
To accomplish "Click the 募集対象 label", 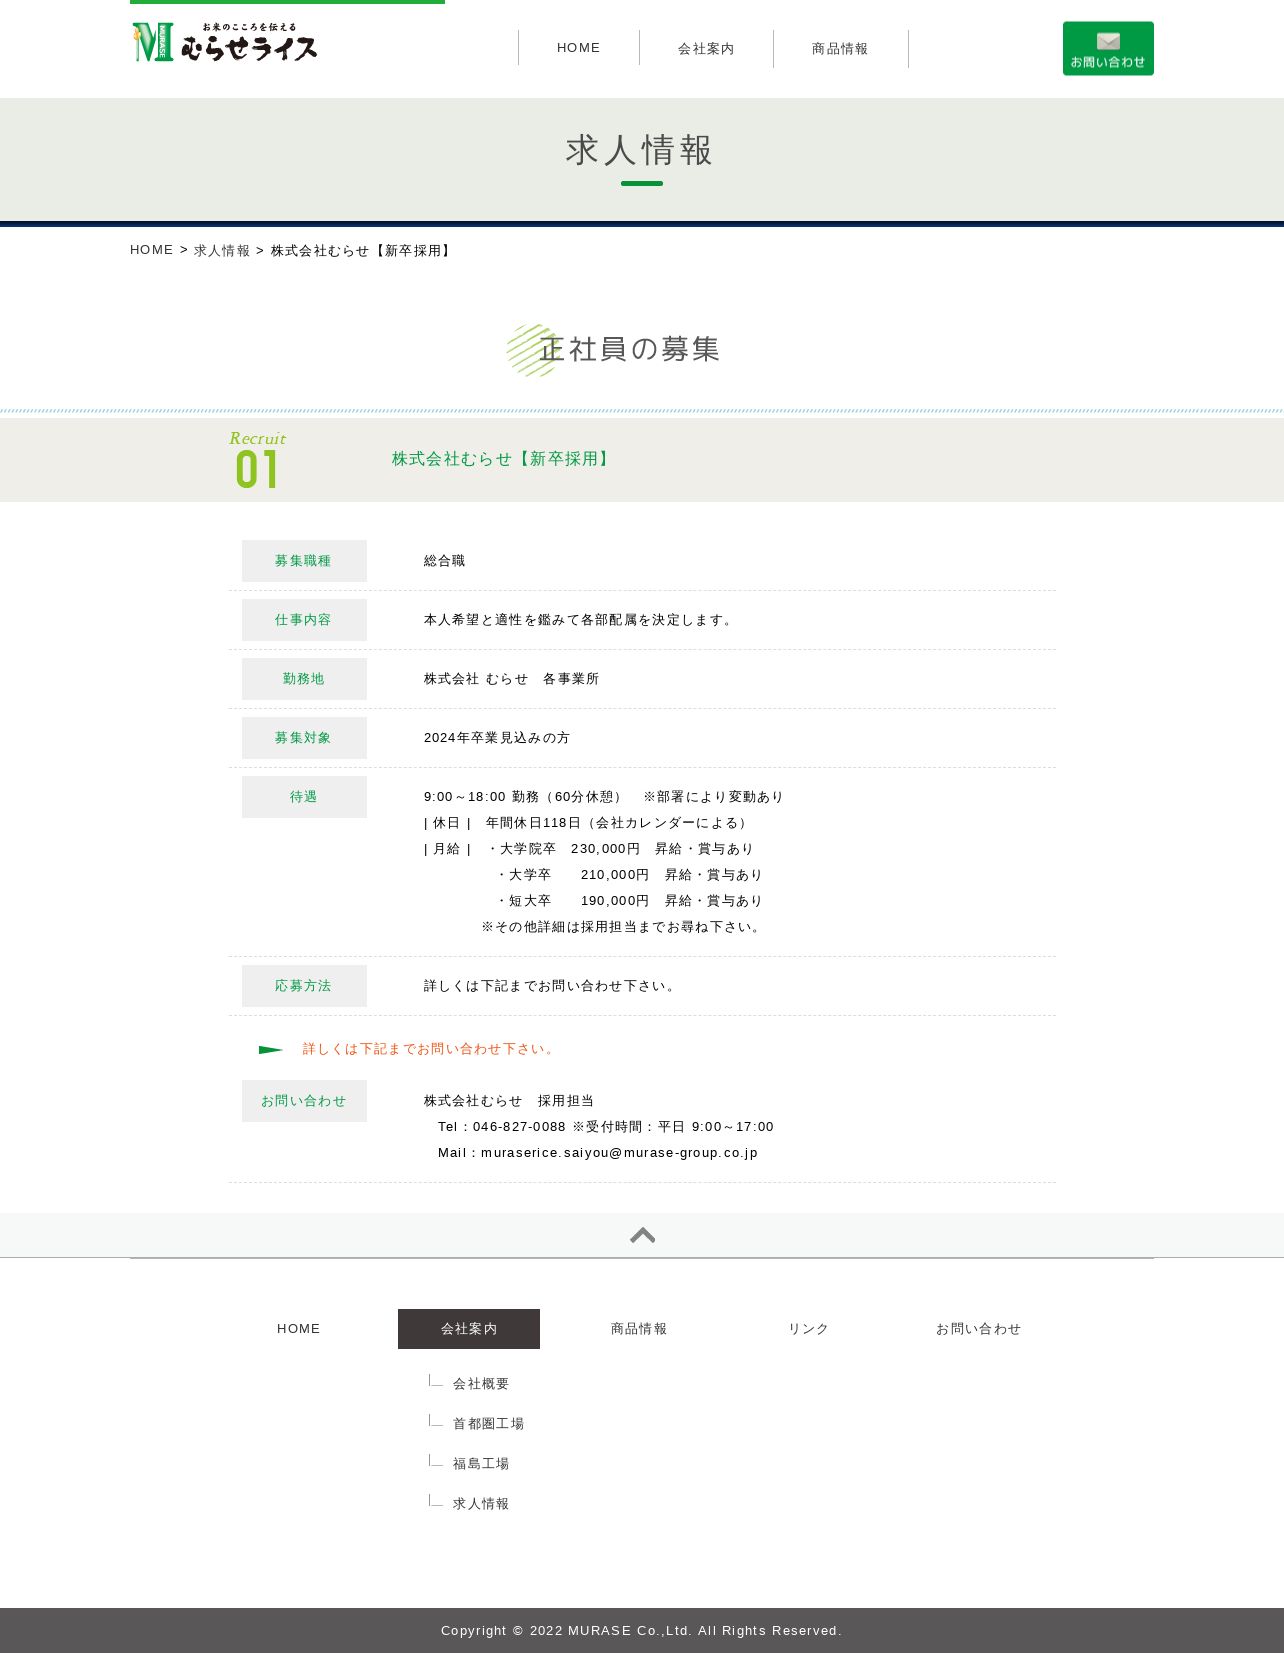I will tap(304, 738).
